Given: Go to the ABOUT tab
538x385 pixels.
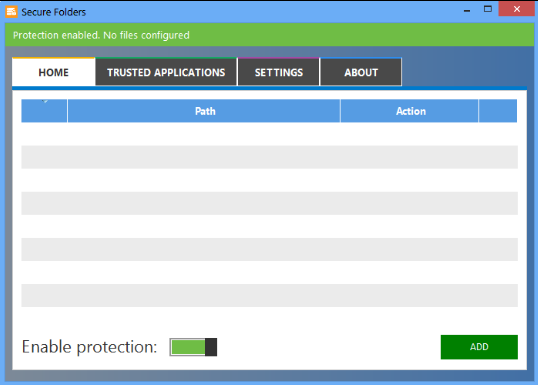Looking at the screenshot, I should [361, 72].
